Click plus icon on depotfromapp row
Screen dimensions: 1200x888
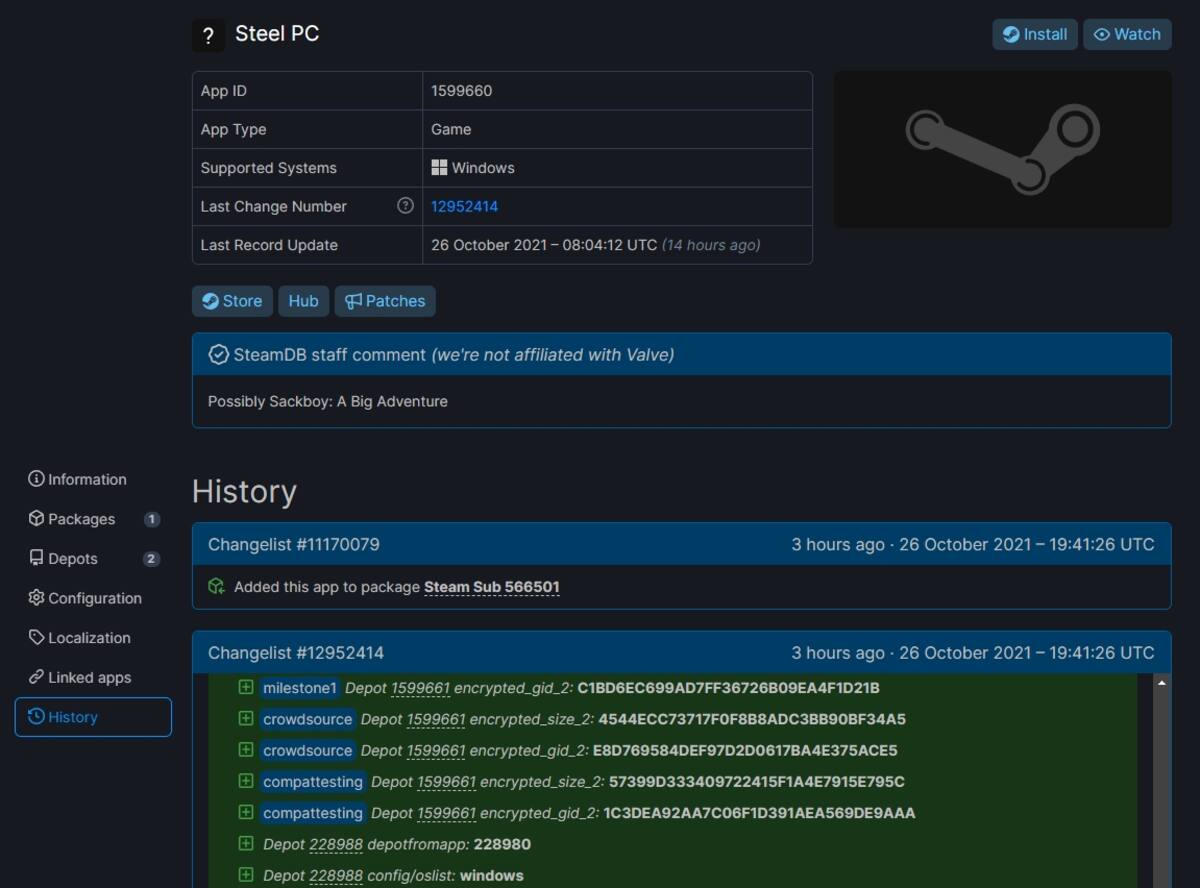pos(245,843)
